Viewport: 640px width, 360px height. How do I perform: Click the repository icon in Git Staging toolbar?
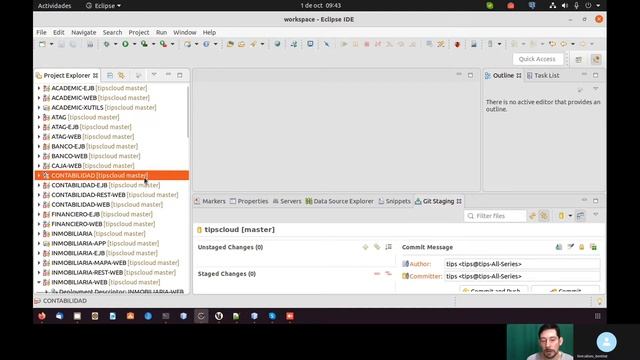coord(561,216)
